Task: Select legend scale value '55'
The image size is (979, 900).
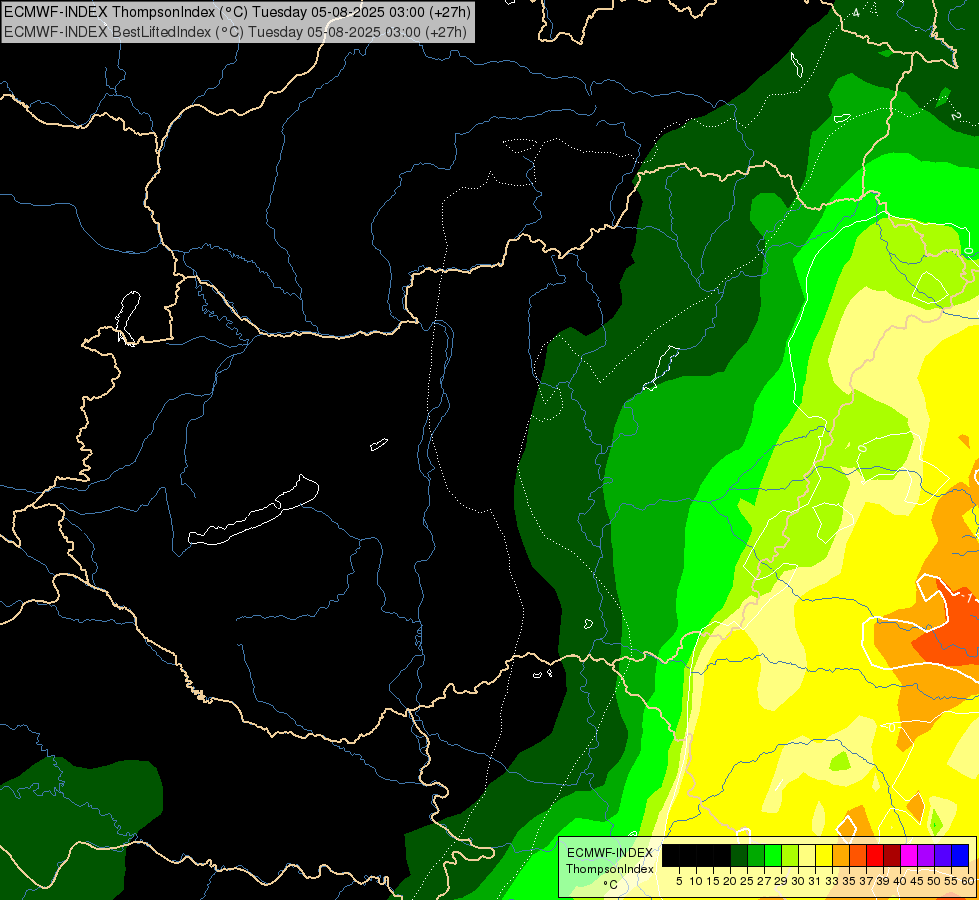Action: pyautogui.click(x=950, y=881)
